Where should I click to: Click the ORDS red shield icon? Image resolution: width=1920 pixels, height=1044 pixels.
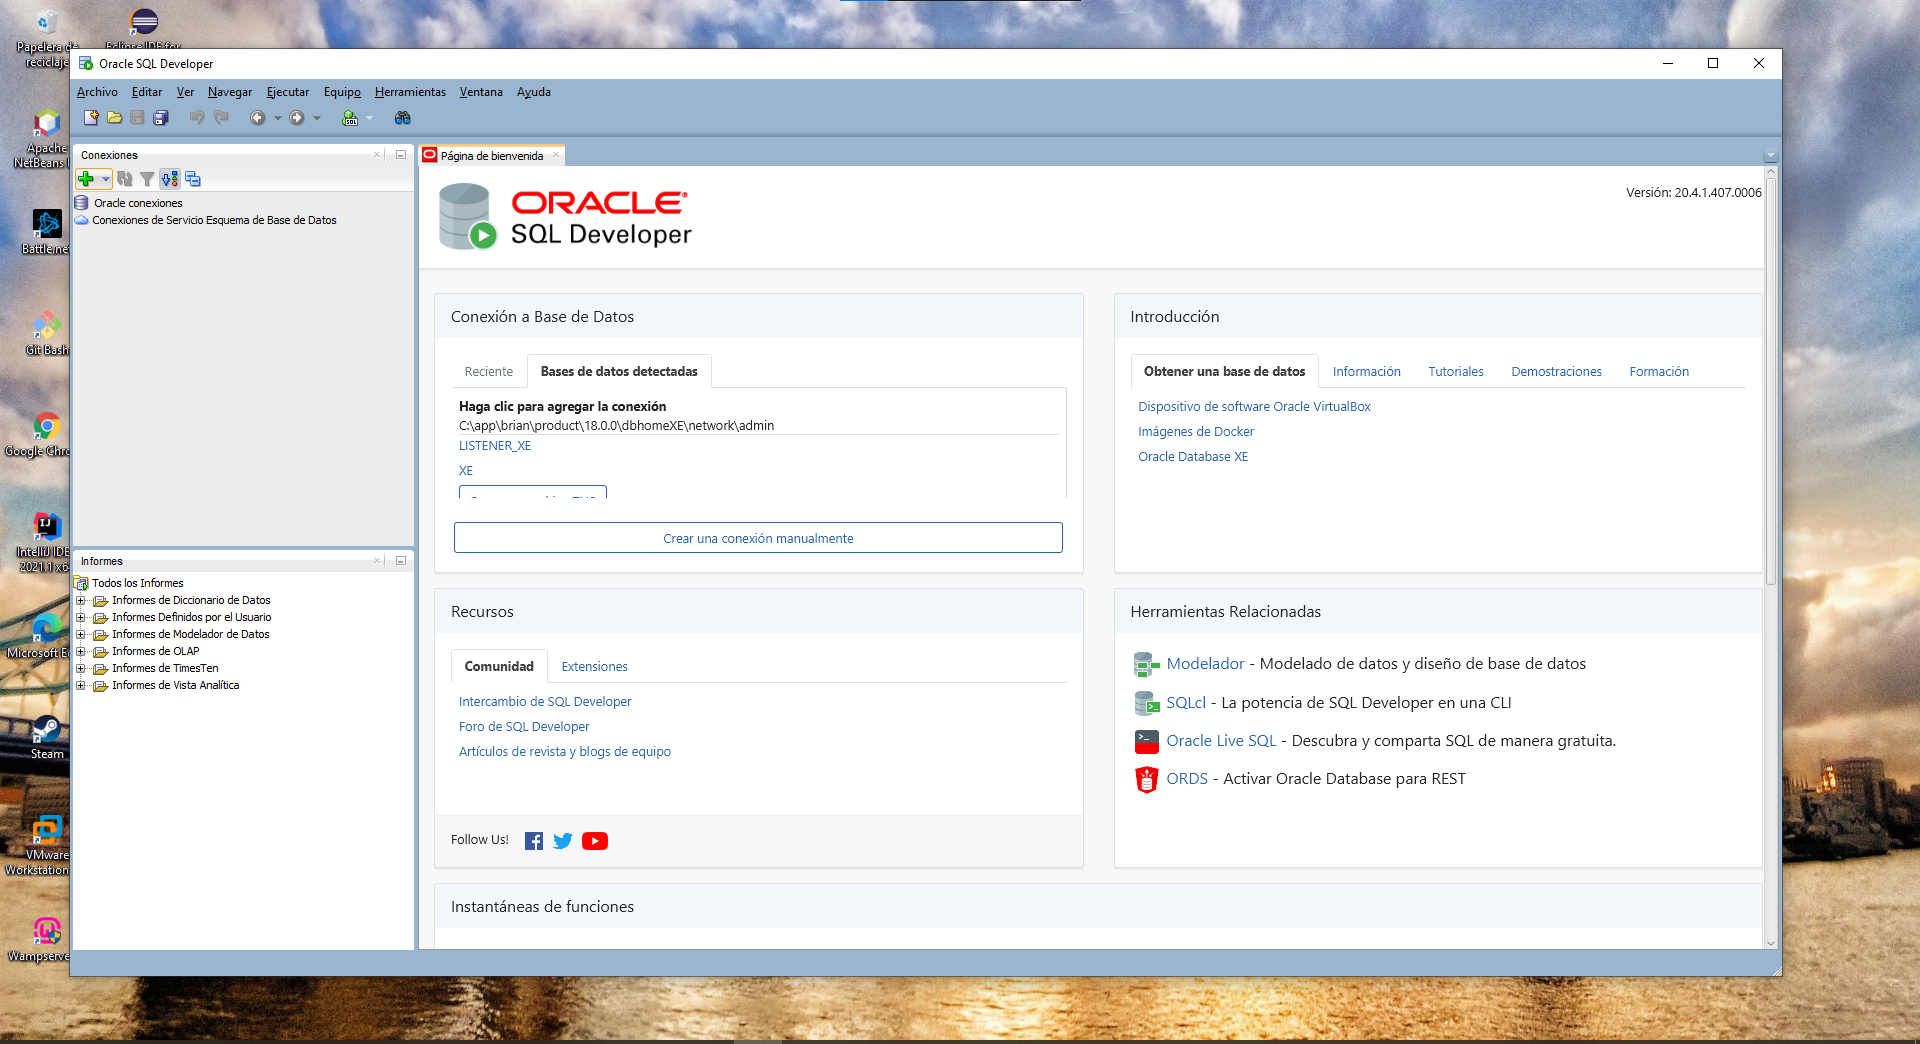coord(1146,779)
